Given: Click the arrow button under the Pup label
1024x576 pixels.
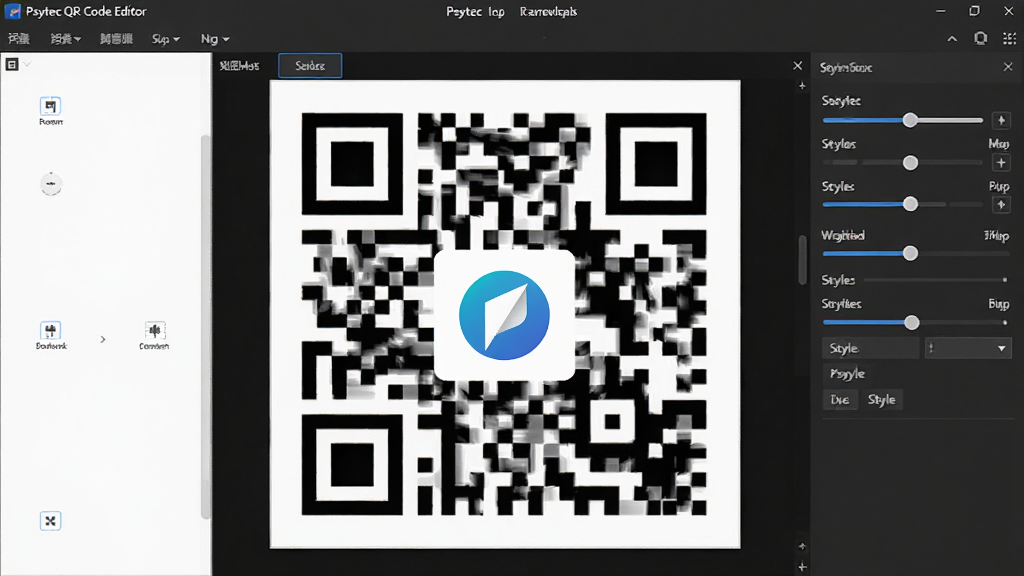Looking at the screenshot, I should 1000,204.
